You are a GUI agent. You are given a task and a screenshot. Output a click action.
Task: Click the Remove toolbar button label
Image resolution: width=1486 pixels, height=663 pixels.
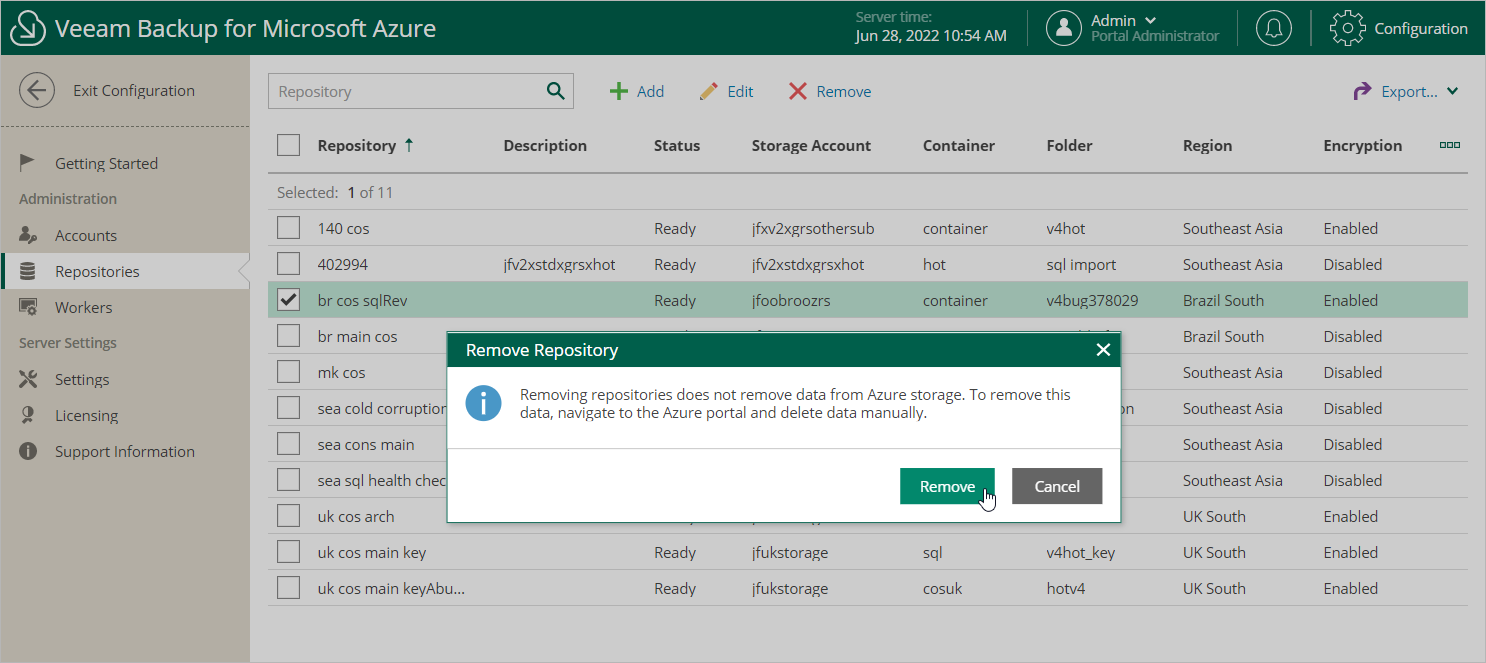844,91
